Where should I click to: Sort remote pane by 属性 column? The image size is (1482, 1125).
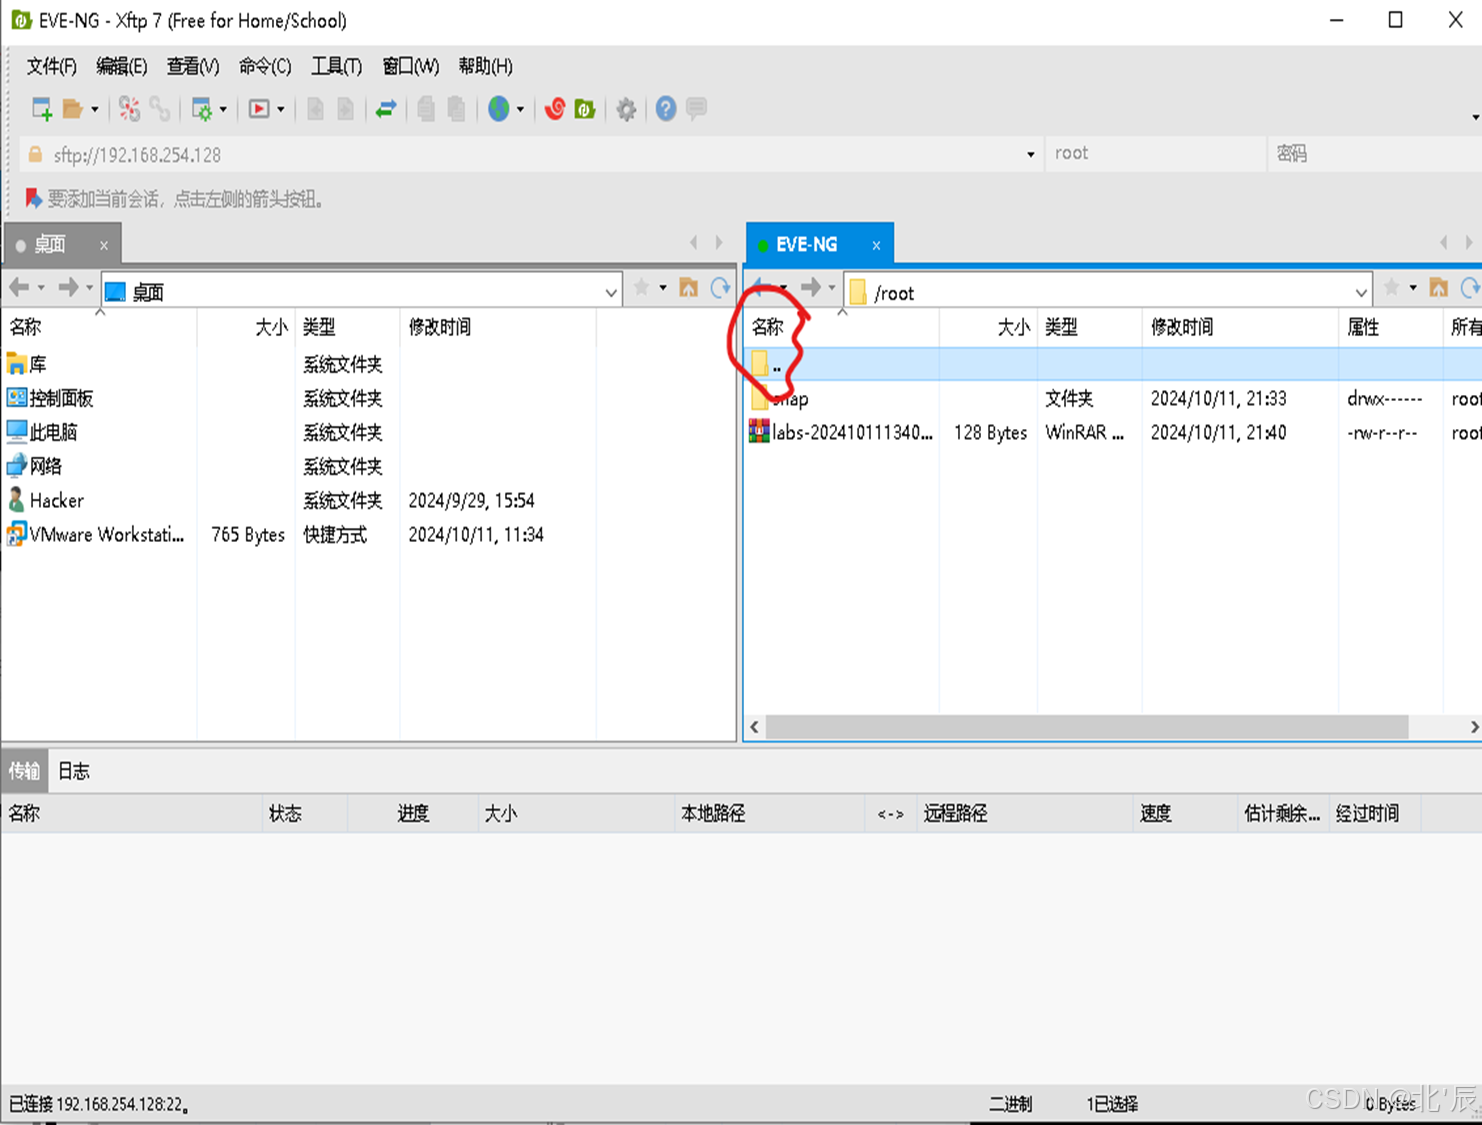[1390, 327]
